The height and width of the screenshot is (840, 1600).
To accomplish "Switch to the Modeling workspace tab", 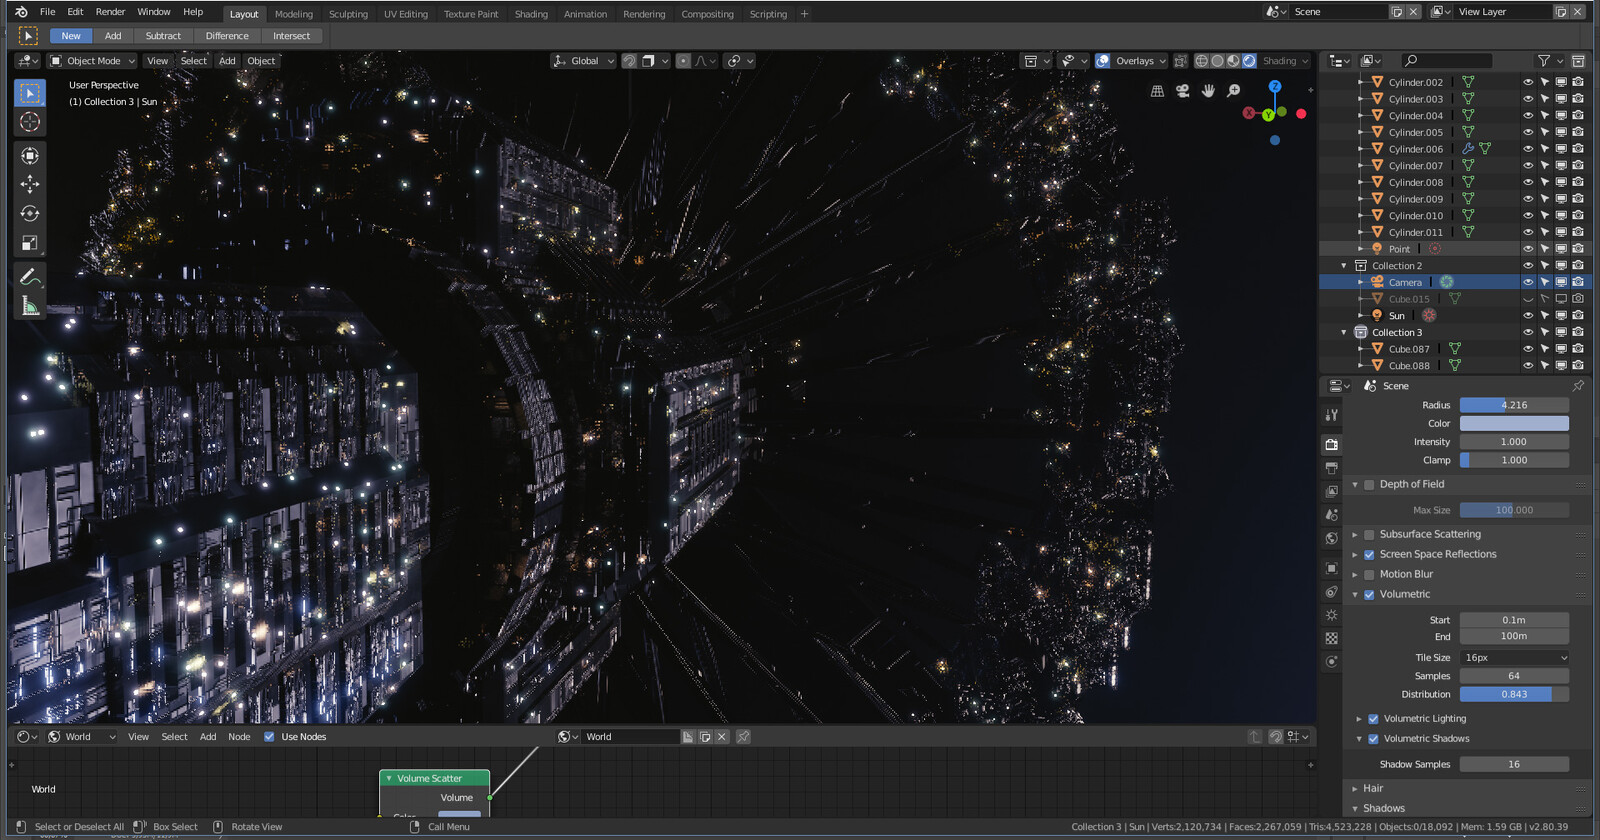I will click(294, 14).
